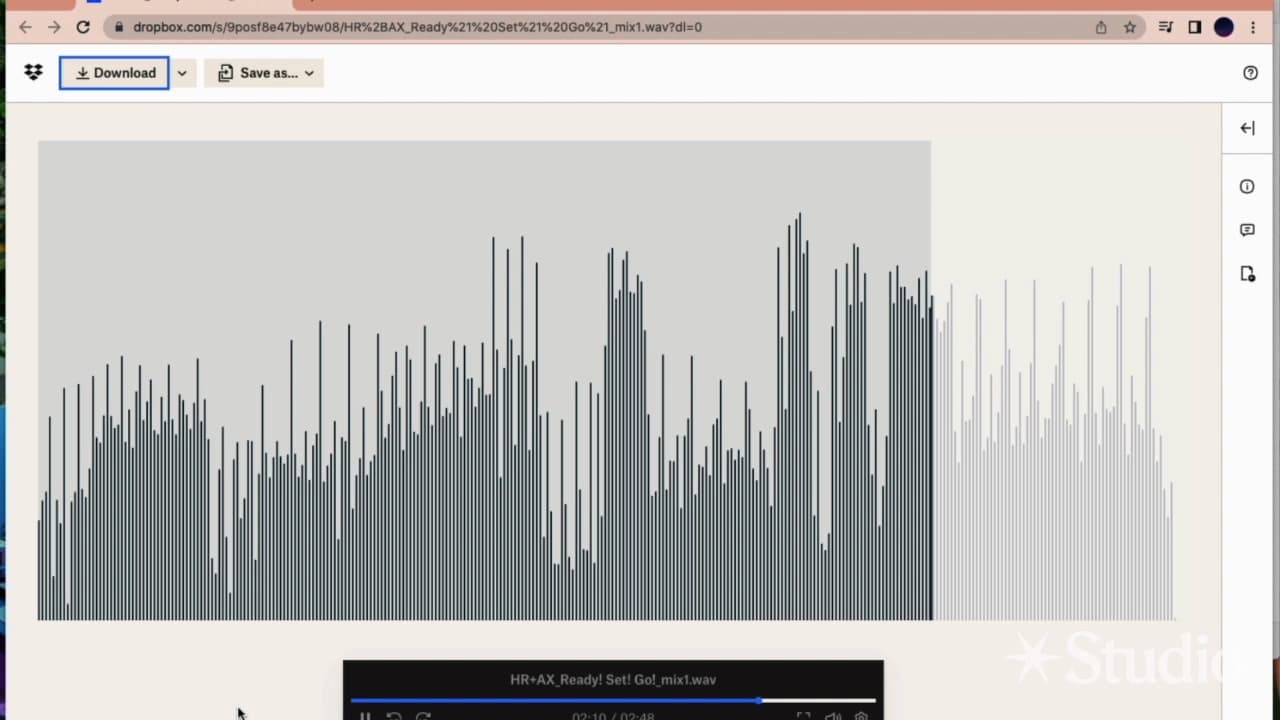This screenshot has height=720, width=1280.
Task: Expand the right sidebar with arrow icon
Action: [x=1247, y=128]
